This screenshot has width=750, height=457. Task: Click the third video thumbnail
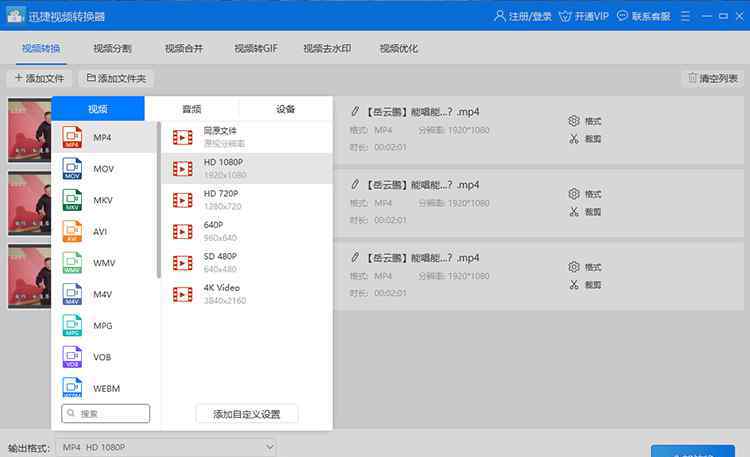(x=30, y=276)
